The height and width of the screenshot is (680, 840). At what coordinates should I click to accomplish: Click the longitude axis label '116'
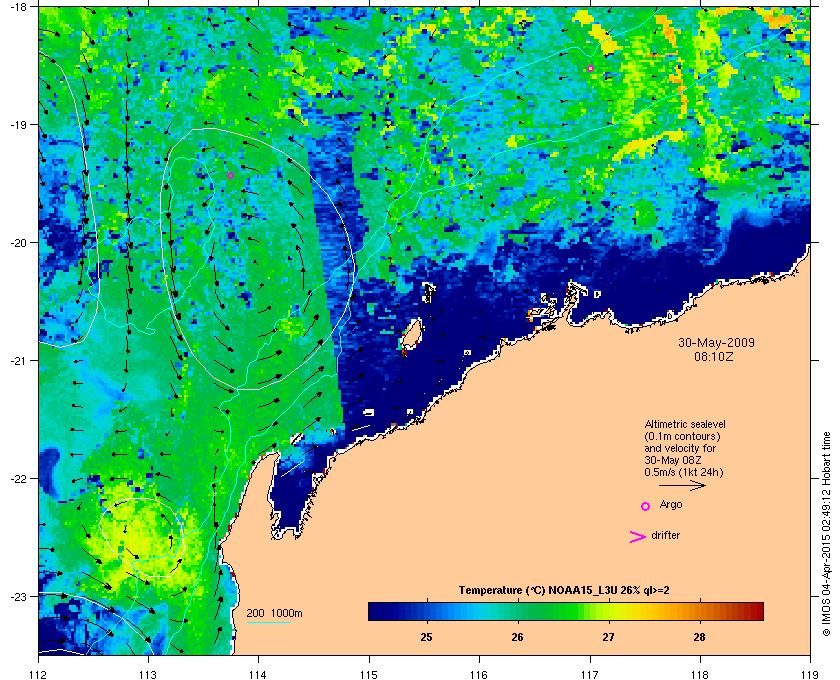pyautogui.click(x=479, y=675)
